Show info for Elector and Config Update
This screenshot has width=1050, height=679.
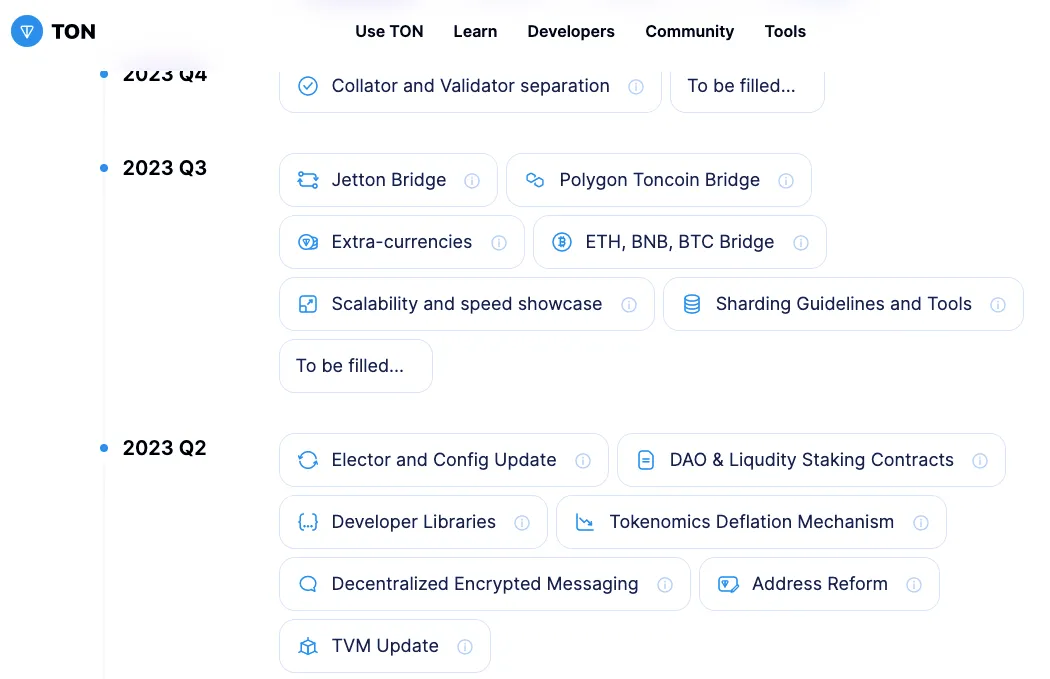pyautogui.click(x=583, y=461)
